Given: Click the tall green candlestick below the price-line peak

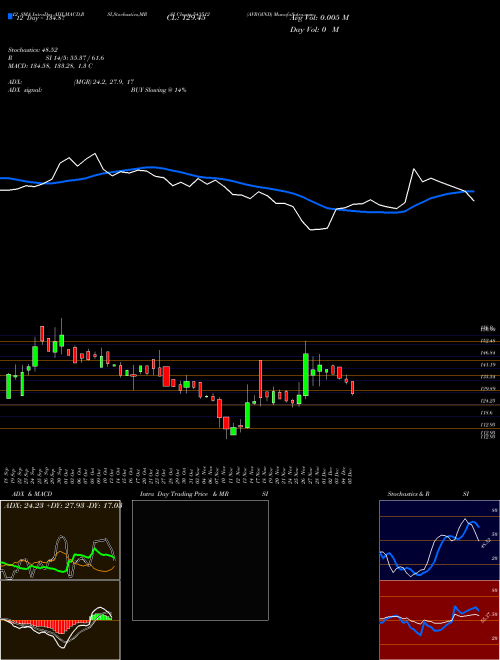Looking at the screenshot, I should (x=306, y=375).
